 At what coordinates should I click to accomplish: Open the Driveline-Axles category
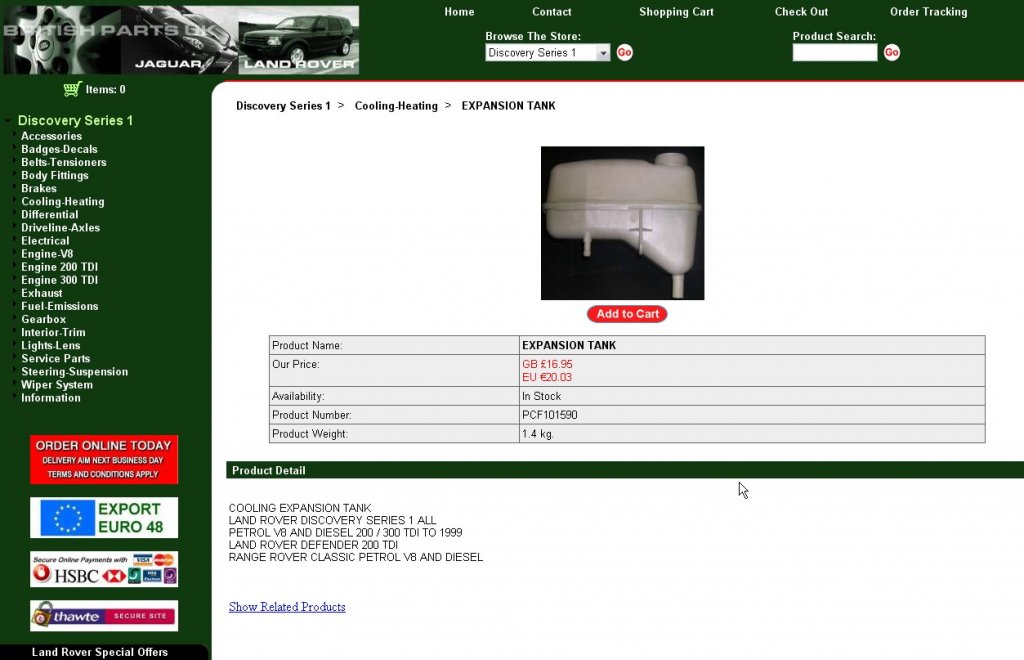60,227
